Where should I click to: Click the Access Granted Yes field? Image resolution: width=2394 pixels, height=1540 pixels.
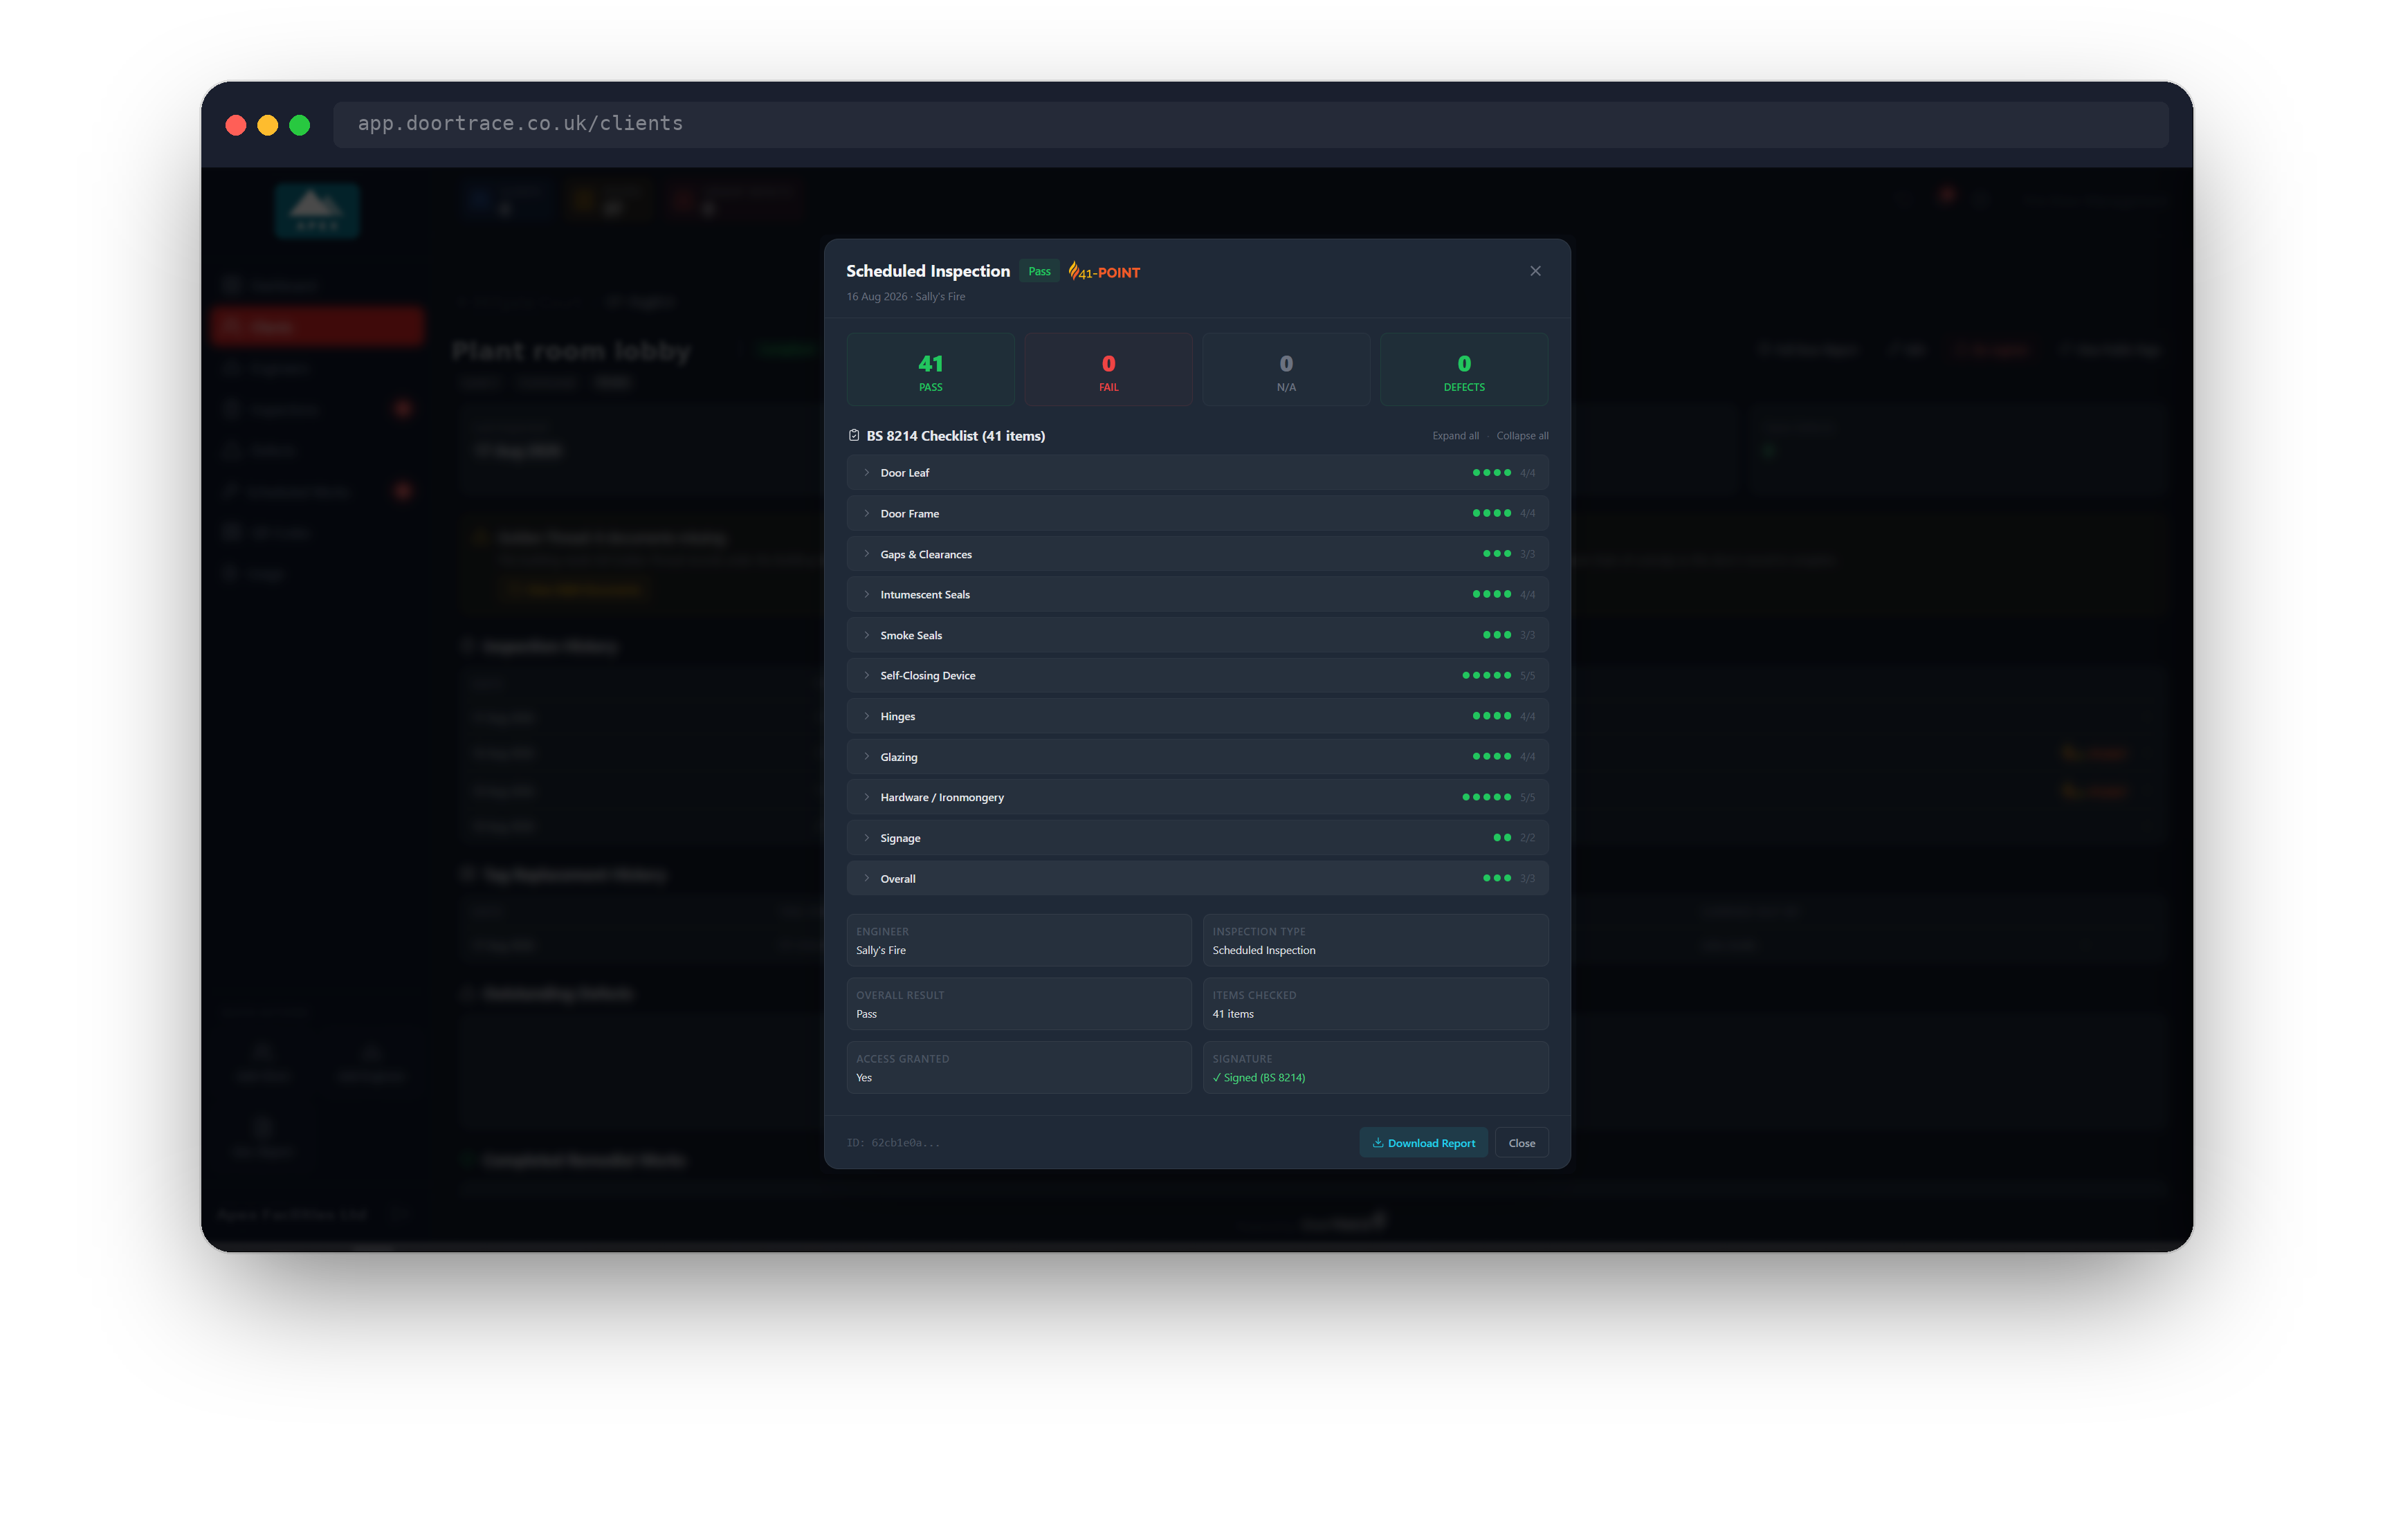click(1019, 1067)
